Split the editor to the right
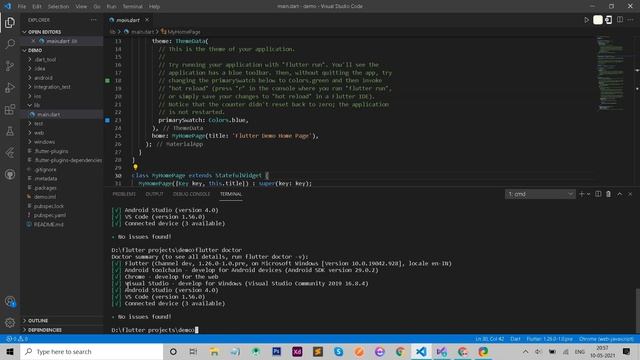 [x=620, y=20]
